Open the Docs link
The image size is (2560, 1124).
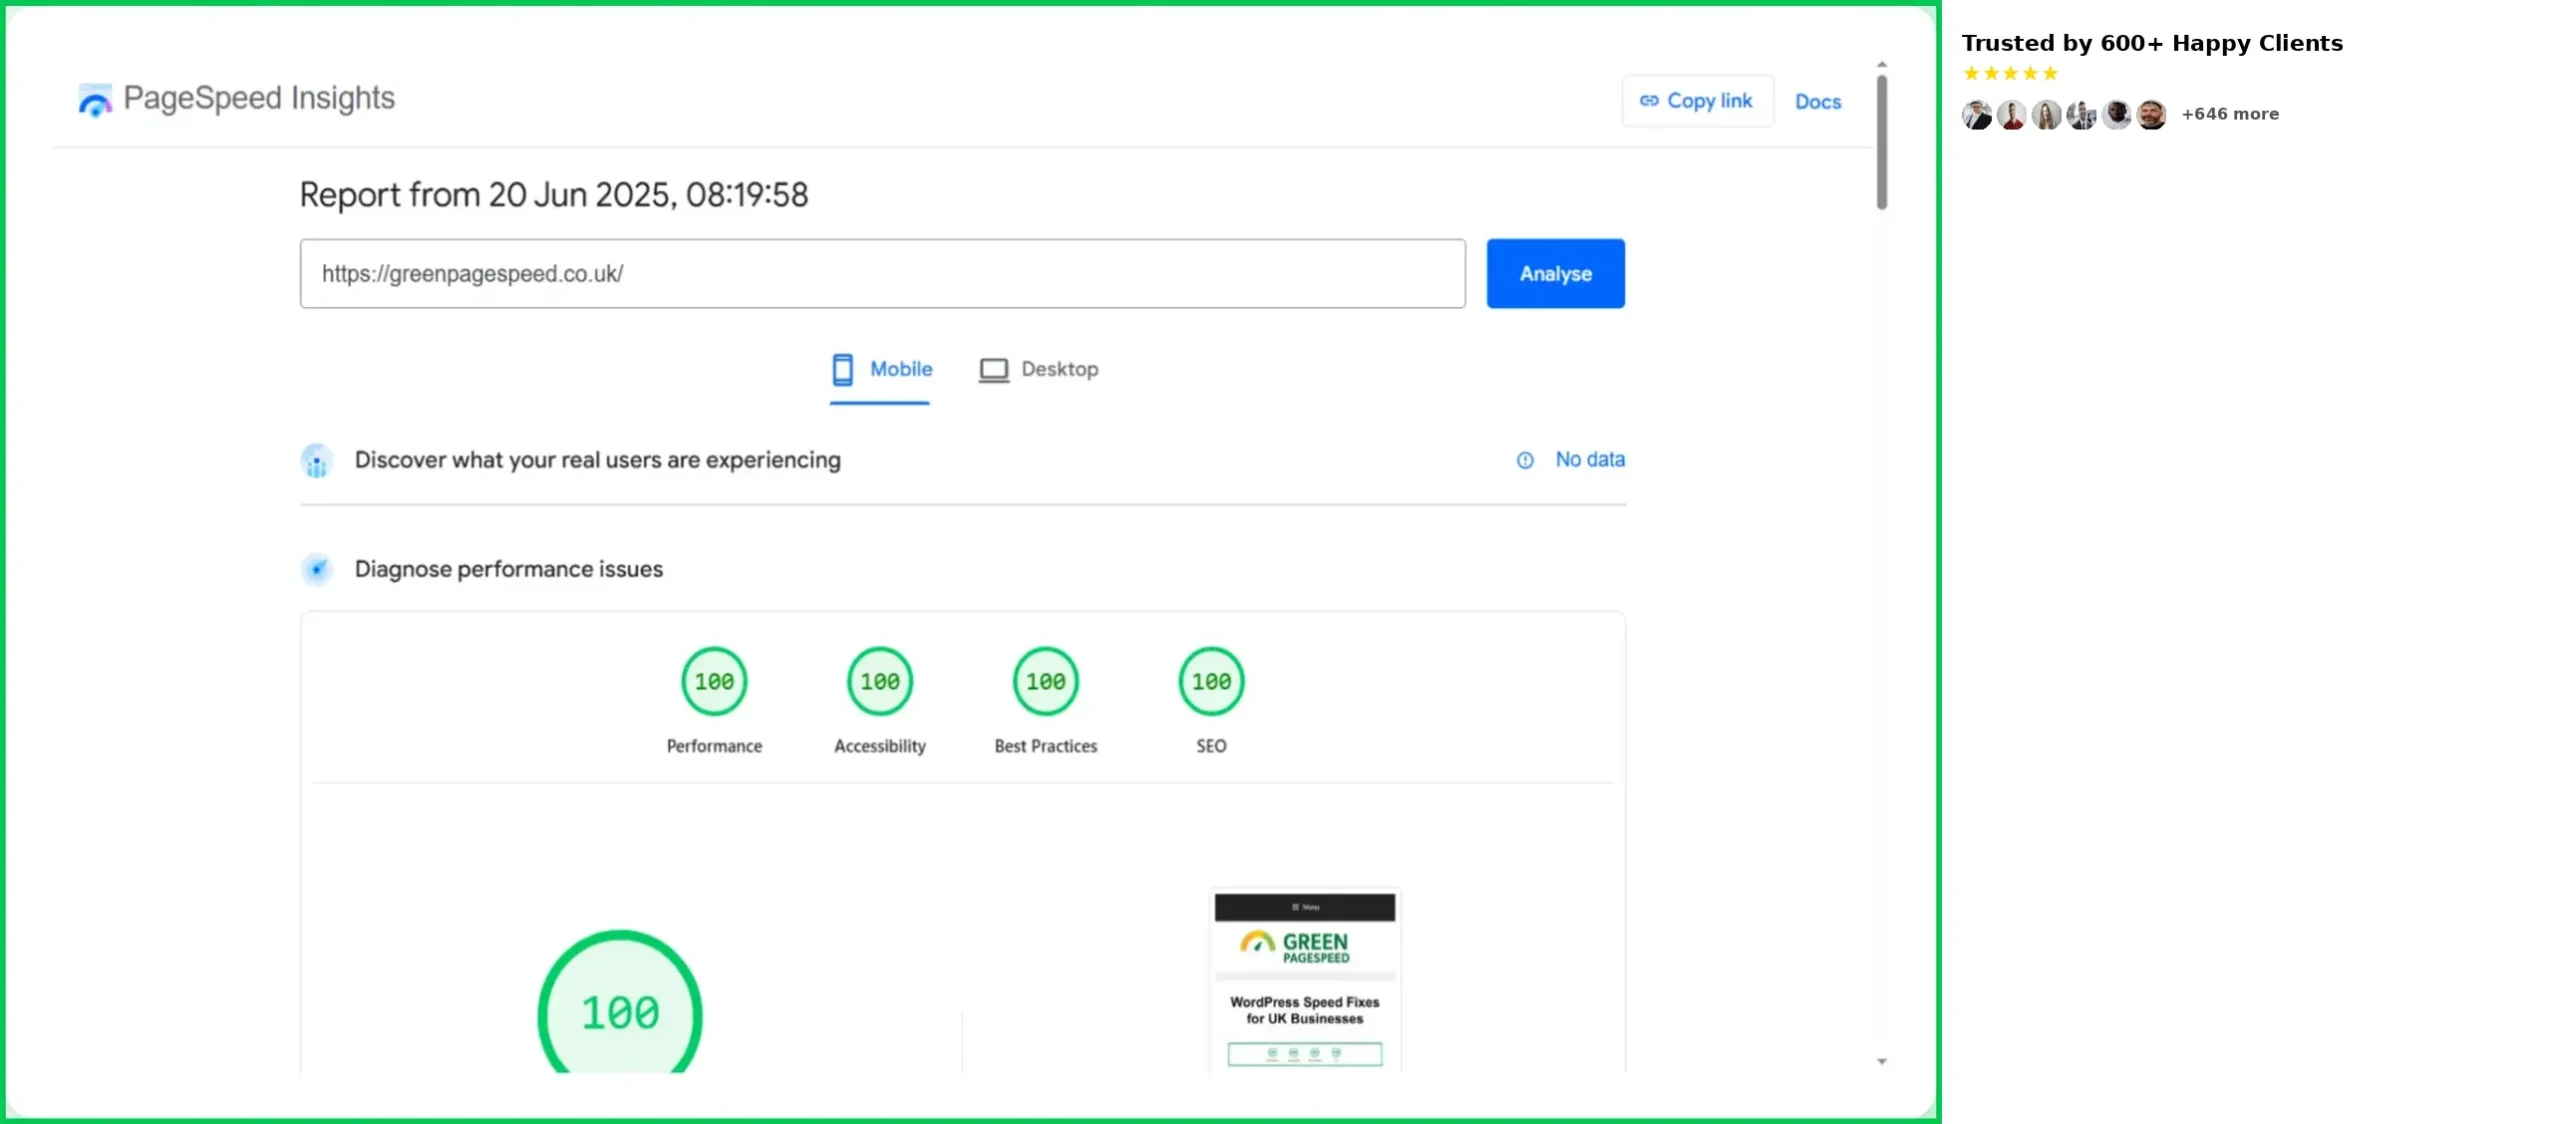coord(1816,102)
